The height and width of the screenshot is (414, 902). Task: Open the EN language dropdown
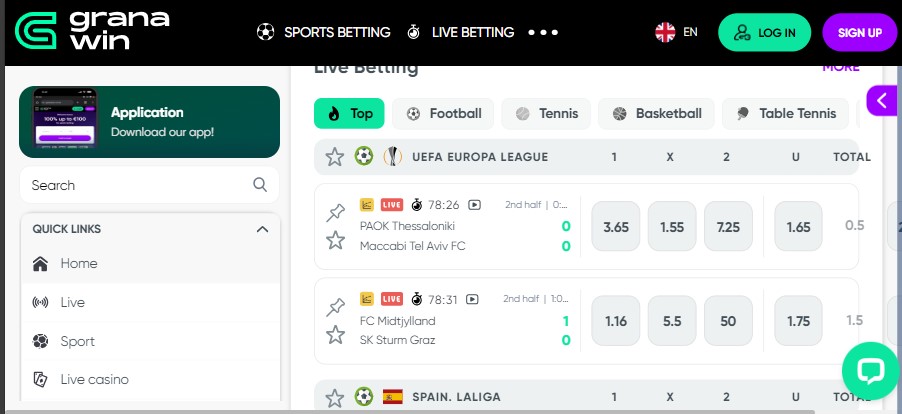[677, 32]
